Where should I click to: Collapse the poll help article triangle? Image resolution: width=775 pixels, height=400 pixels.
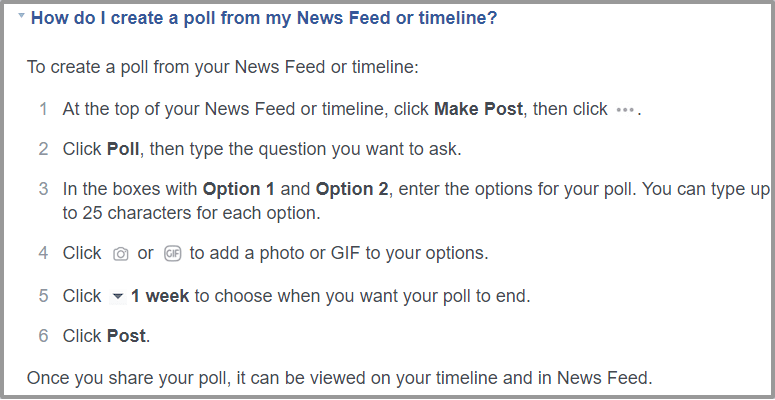21,16
